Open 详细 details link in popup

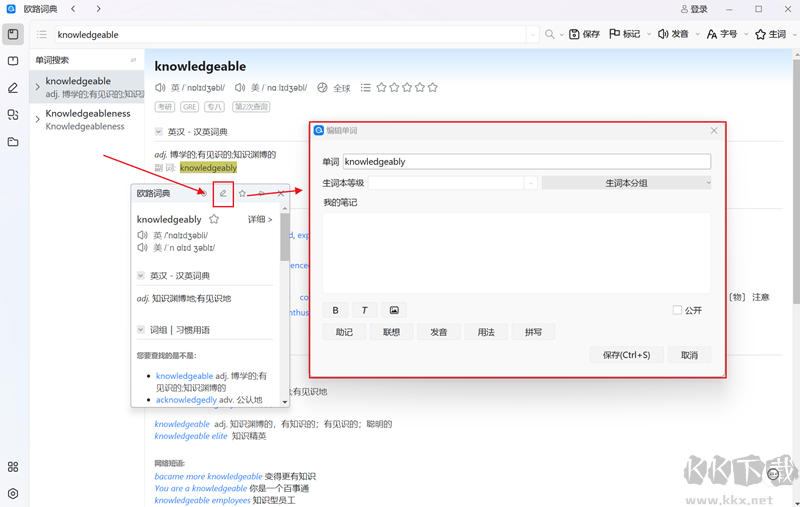point(260,219)
